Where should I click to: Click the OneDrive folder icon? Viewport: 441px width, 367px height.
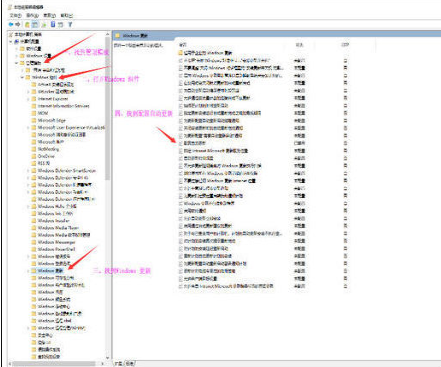(34, 156)
